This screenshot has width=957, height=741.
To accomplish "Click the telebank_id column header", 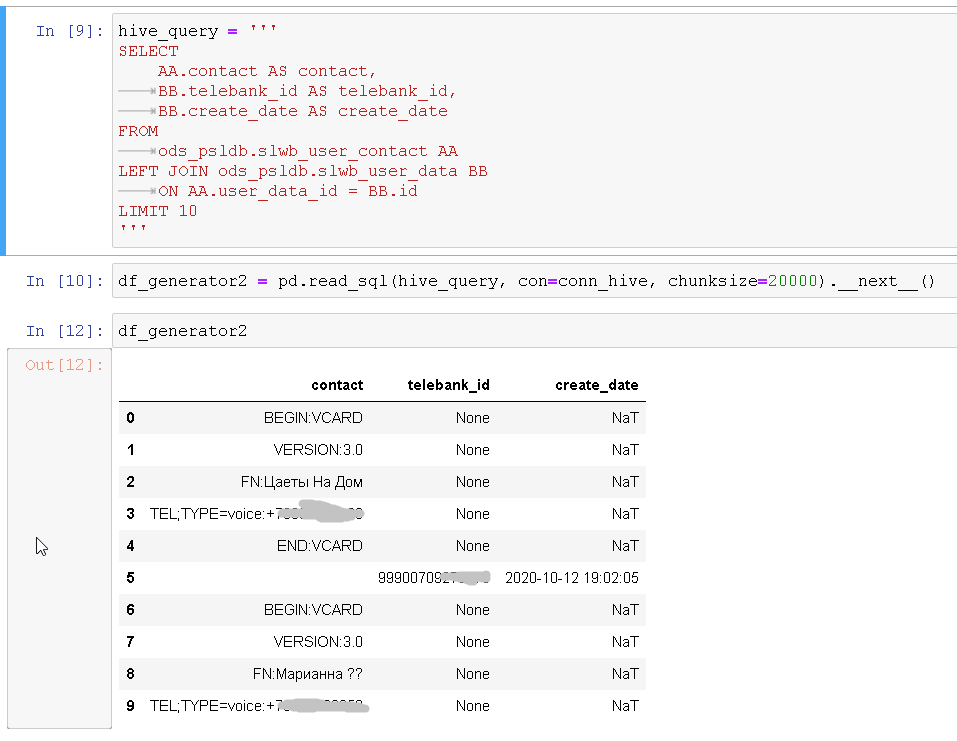I will click(447, 385).
